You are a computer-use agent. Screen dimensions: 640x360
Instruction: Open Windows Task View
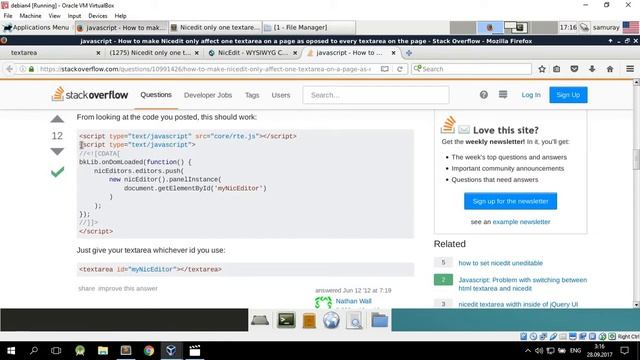click(56, 351)
